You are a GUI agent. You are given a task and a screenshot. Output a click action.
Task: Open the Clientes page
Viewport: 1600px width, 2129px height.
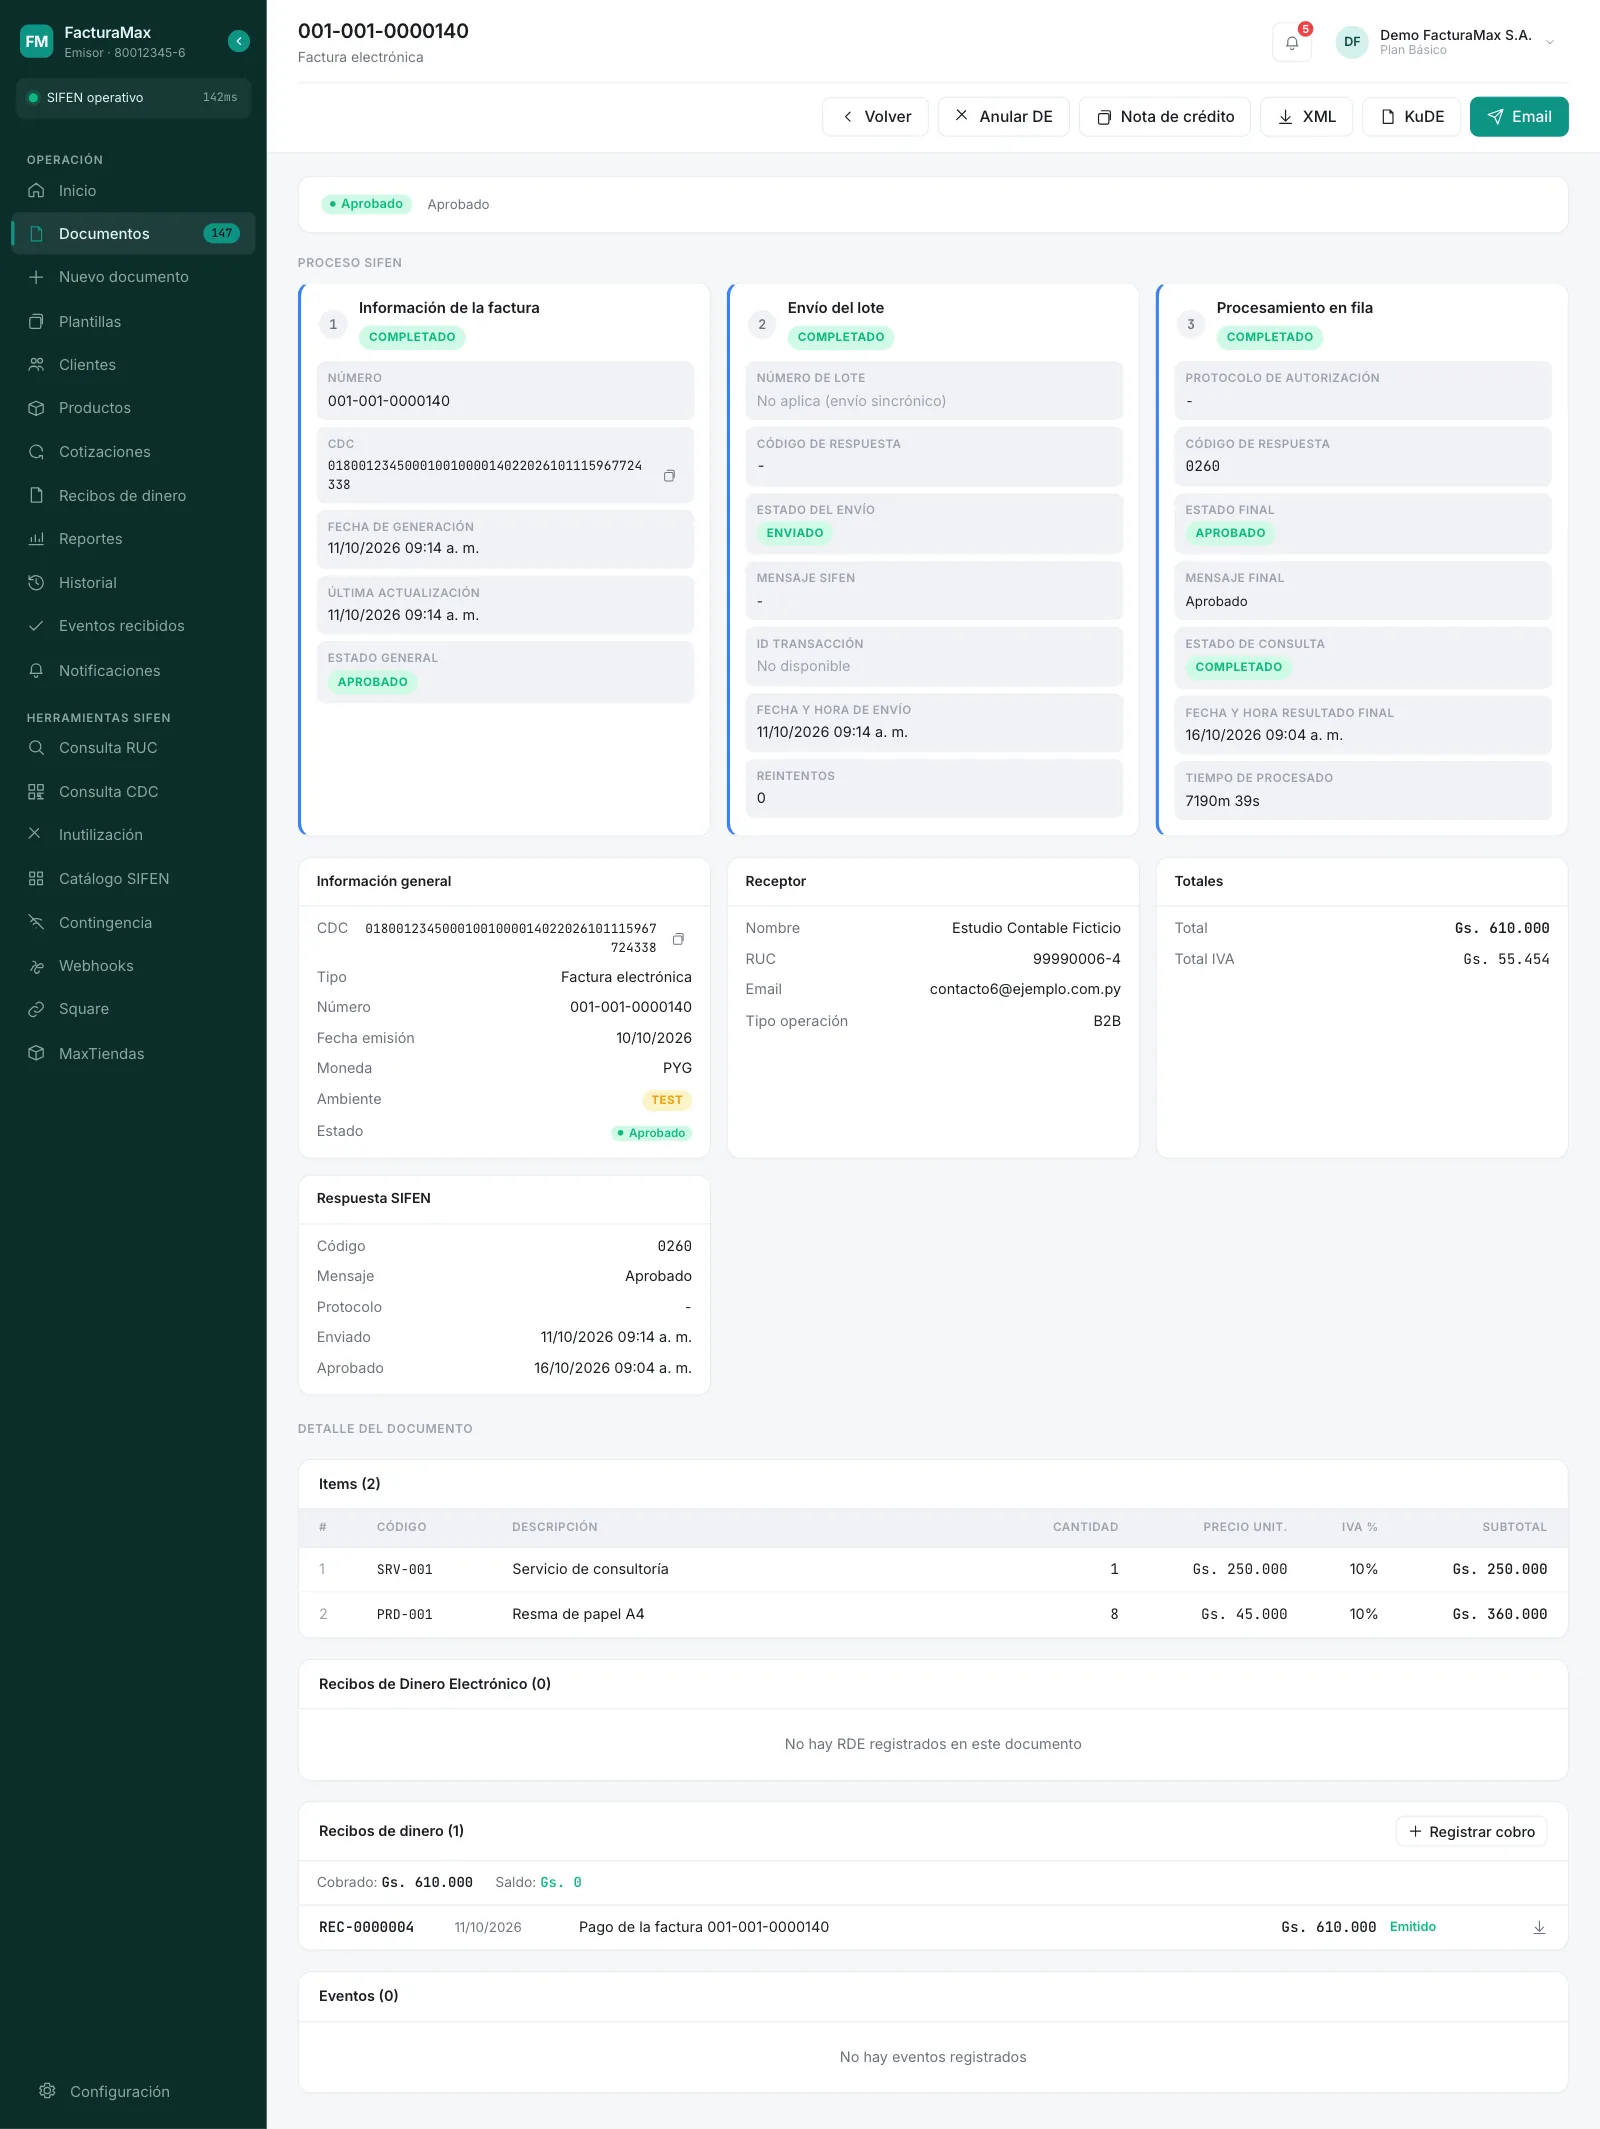[x=133, y=365]
